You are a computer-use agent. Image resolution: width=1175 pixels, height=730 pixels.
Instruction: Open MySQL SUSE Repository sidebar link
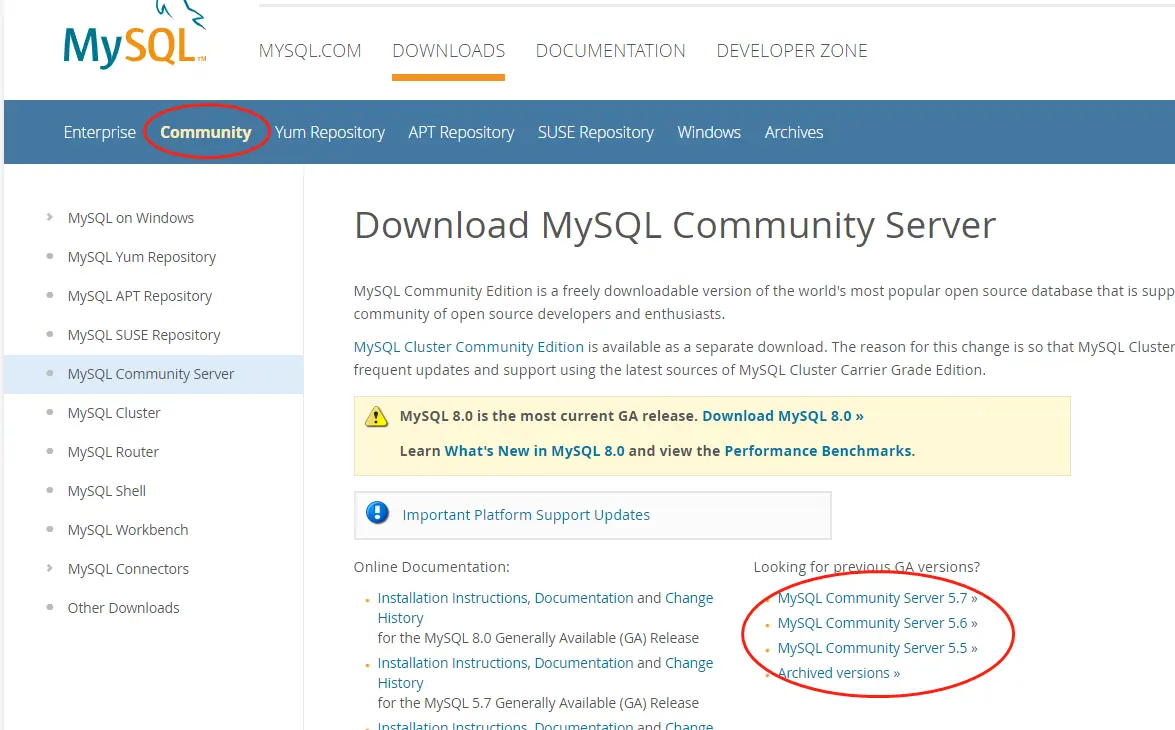tap(144, 335)
